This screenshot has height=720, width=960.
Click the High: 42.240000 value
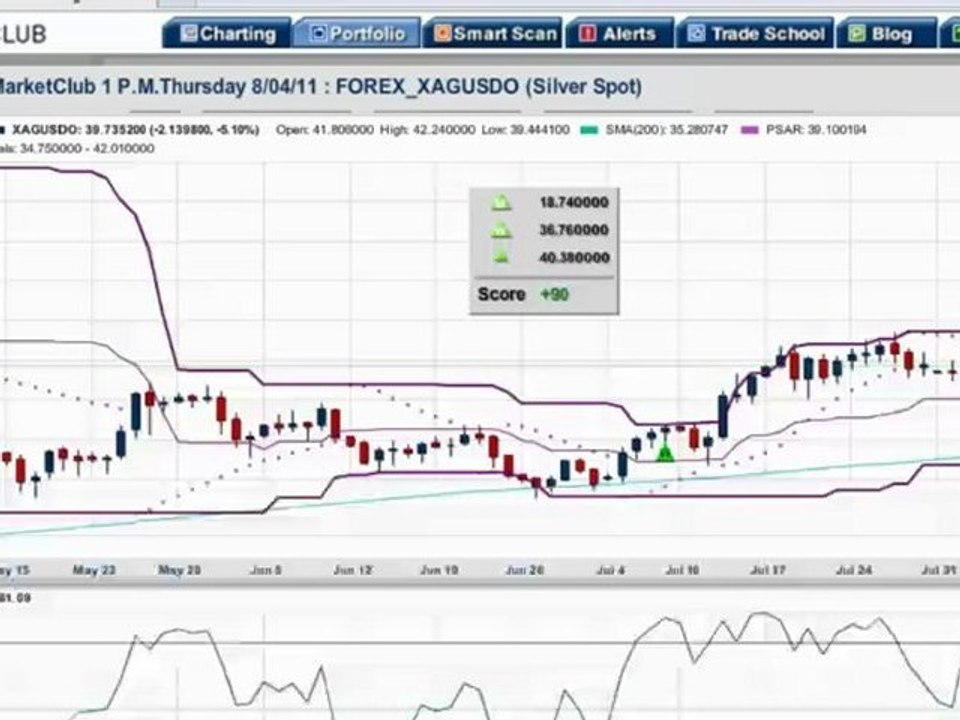pyautogui.click(x=427, y=130)
